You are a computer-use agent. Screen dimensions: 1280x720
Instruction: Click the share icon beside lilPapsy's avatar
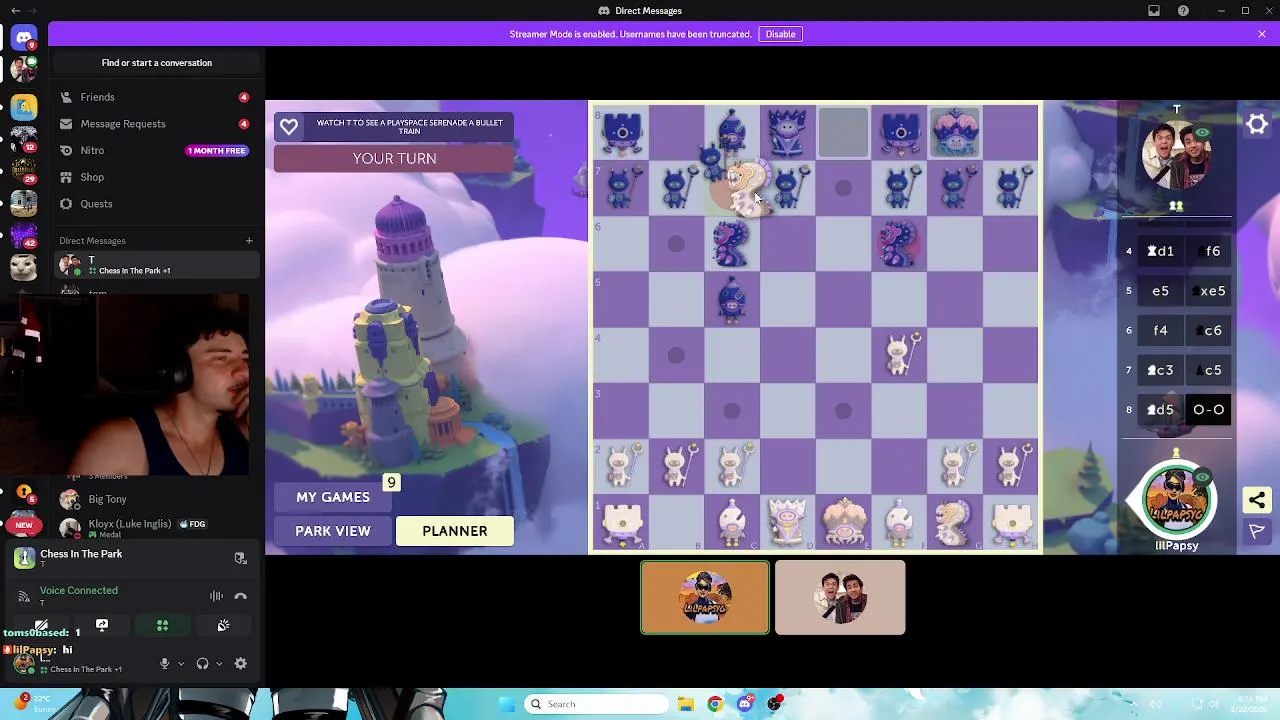point(1257,500)
